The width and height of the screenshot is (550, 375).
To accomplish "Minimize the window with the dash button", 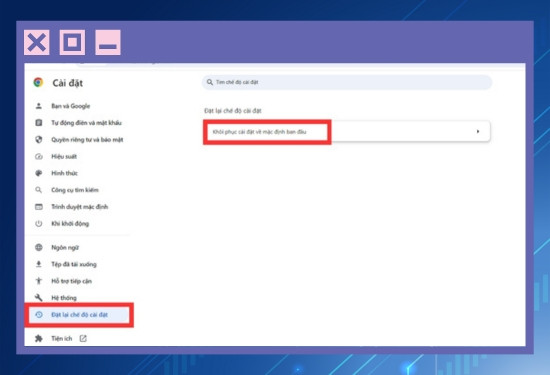I will click(108, 42).
